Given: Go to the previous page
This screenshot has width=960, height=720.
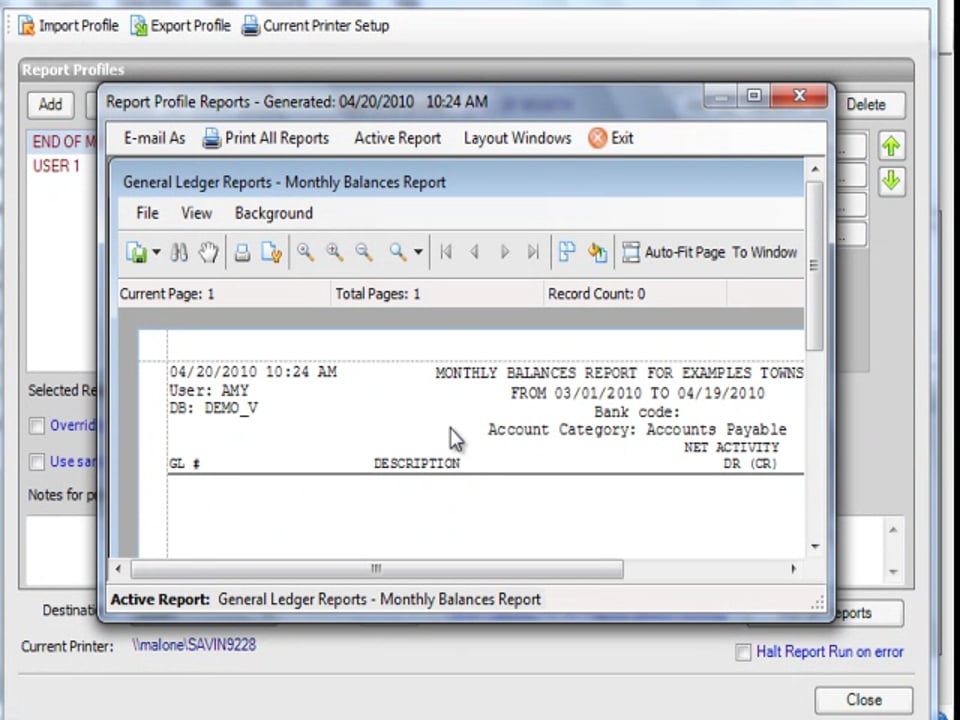Looking at the screenshot, I should click(474, 252).
